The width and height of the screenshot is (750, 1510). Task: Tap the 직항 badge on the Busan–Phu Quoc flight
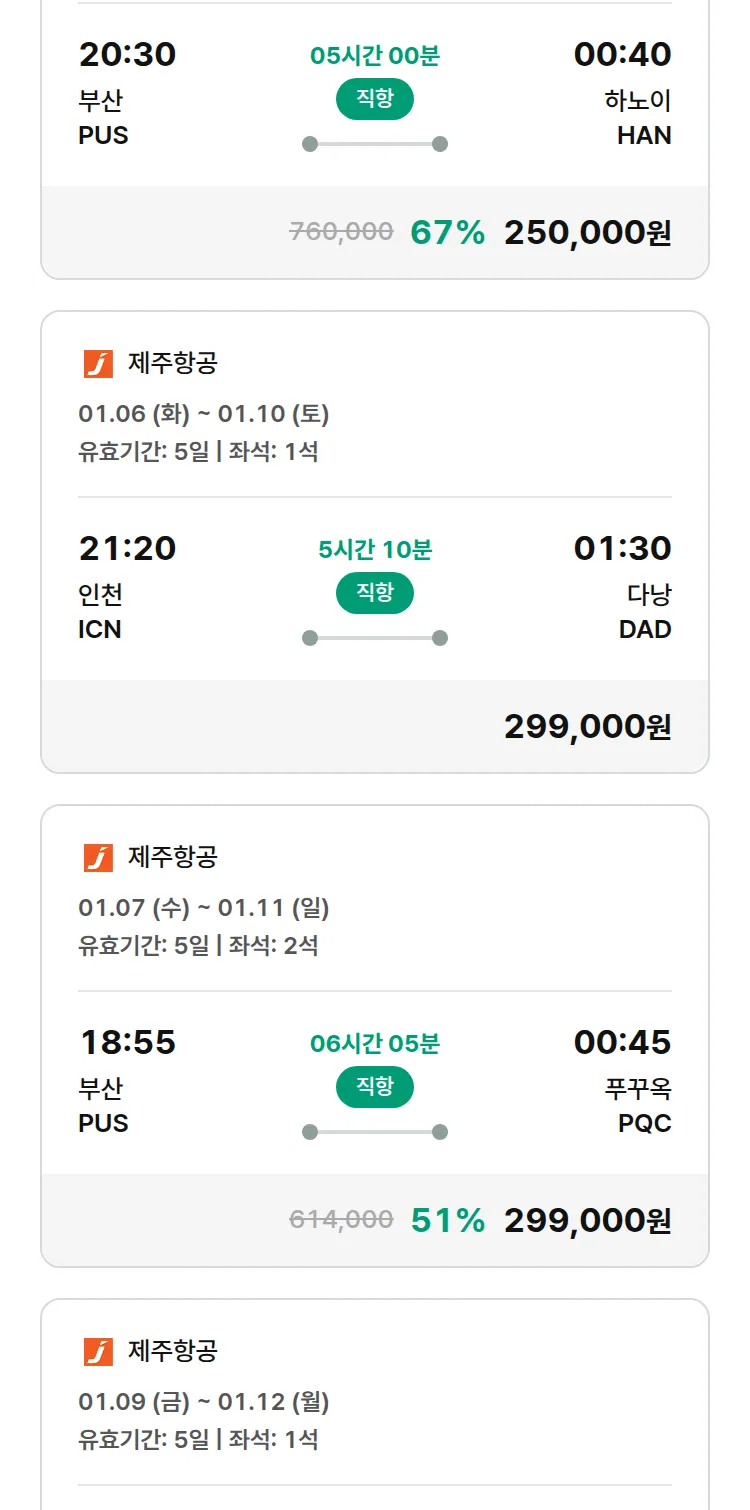(x=375, y=1087)
